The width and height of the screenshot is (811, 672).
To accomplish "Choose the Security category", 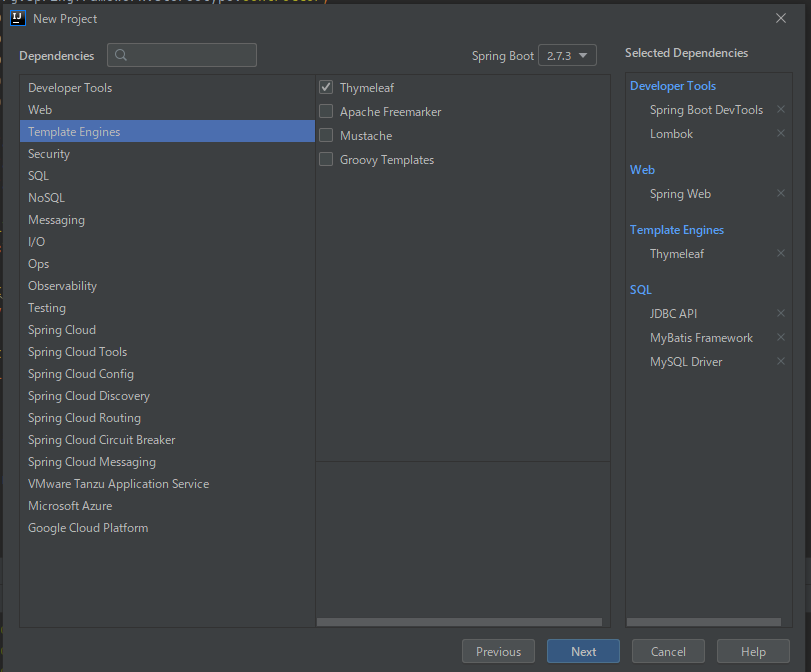I will [167, 154].
